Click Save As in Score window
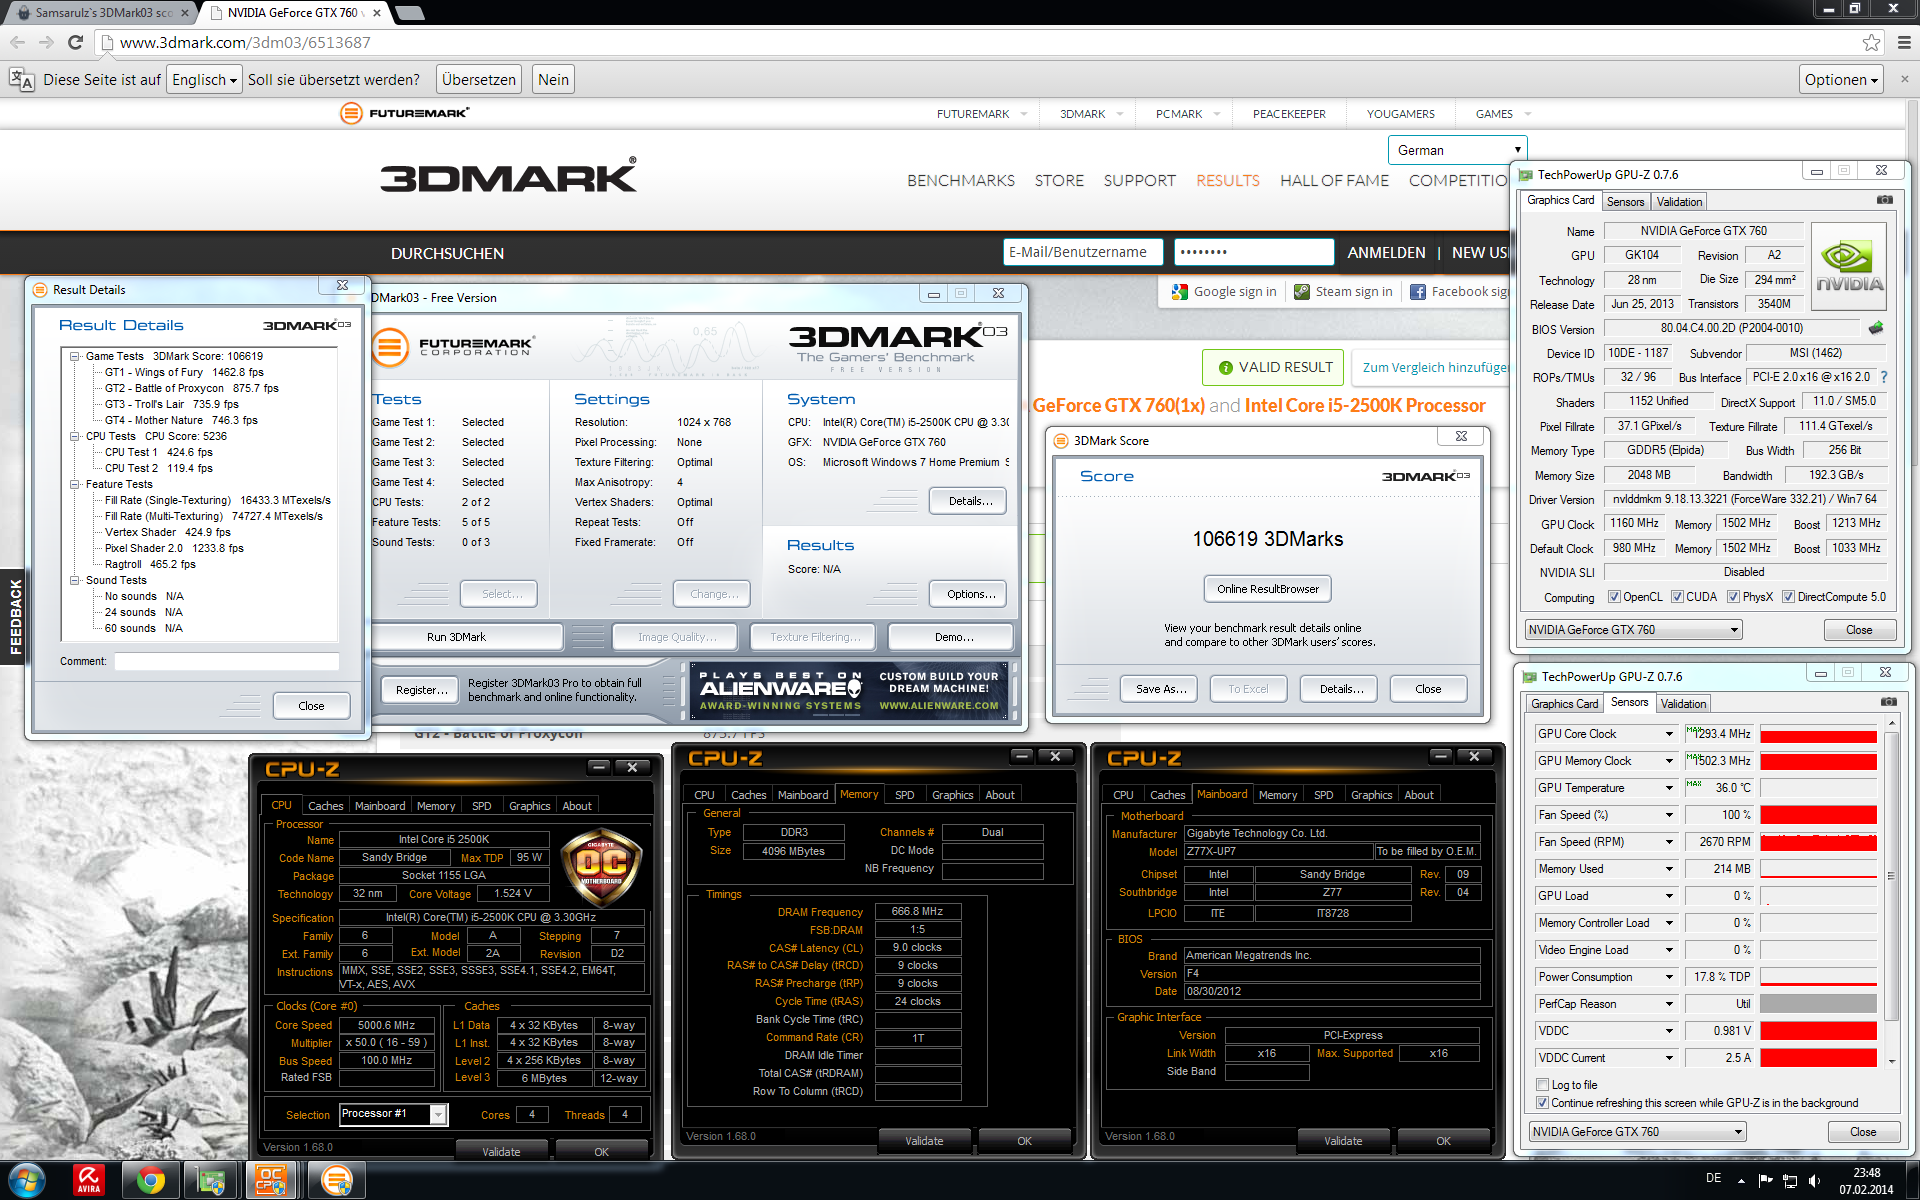 coord(1161,689)
